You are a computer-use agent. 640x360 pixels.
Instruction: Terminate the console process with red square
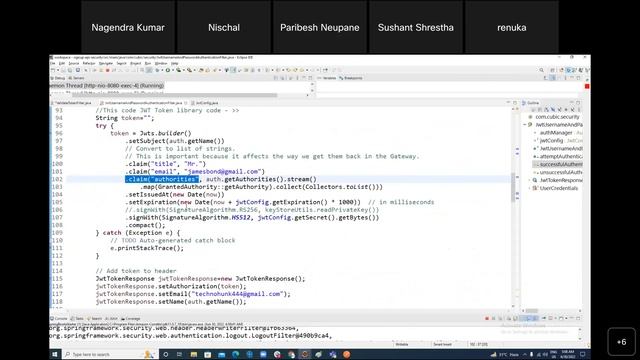click(x=487, y=318)
